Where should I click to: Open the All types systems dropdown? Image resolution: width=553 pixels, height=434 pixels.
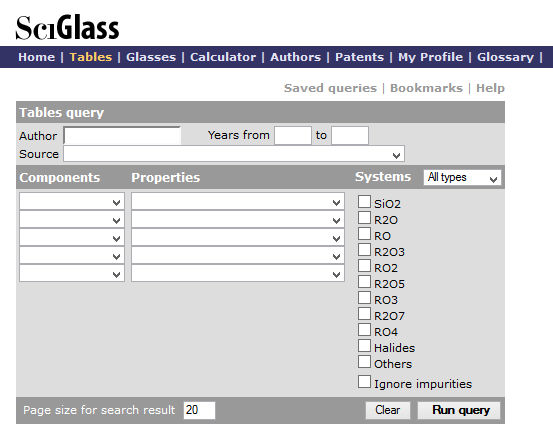[462, 177]
